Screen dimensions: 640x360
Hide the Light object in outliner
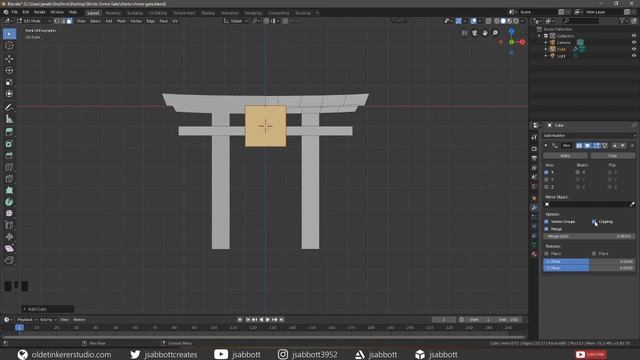[634, 56]
